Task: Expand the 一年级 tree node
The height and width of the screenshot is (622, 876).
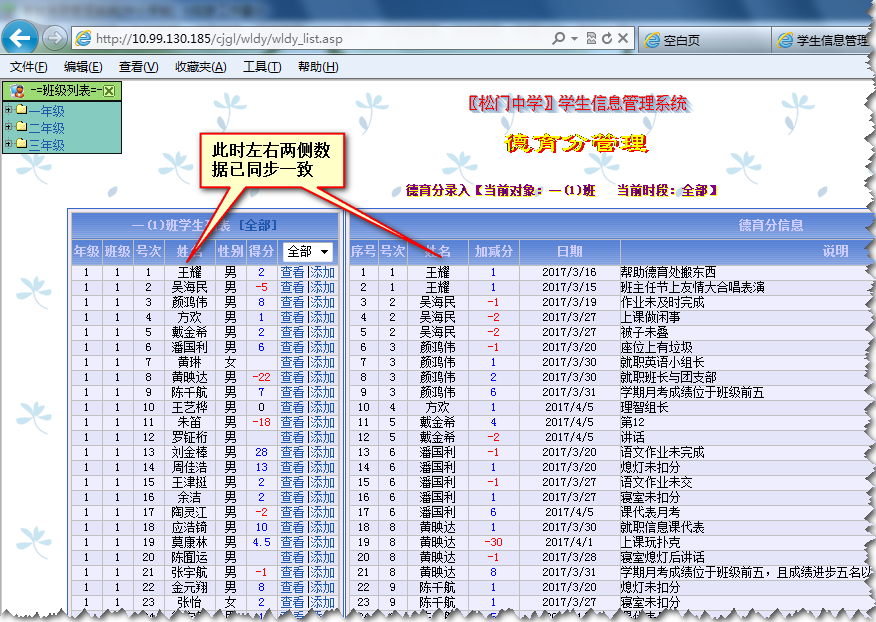Action: (8, 111)
